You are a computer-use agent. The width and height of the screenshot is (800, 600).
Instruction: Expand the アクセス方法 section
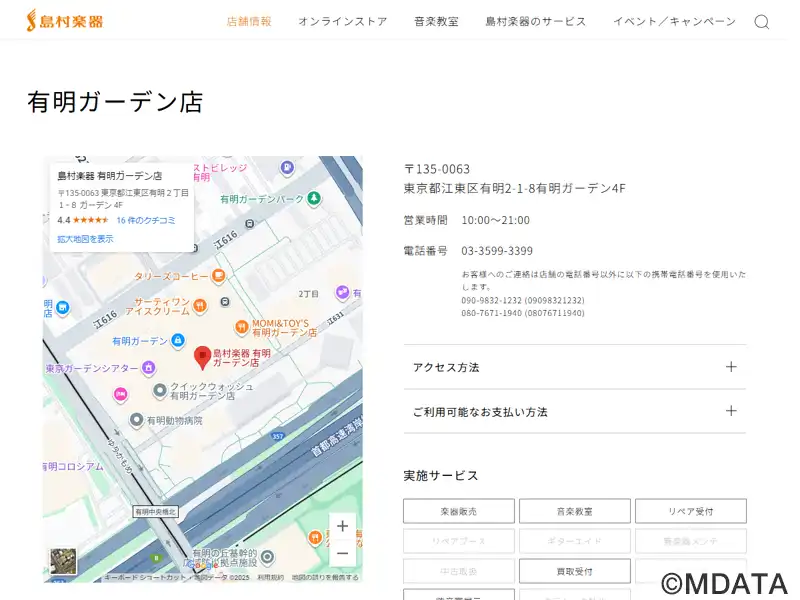point(574,367)
